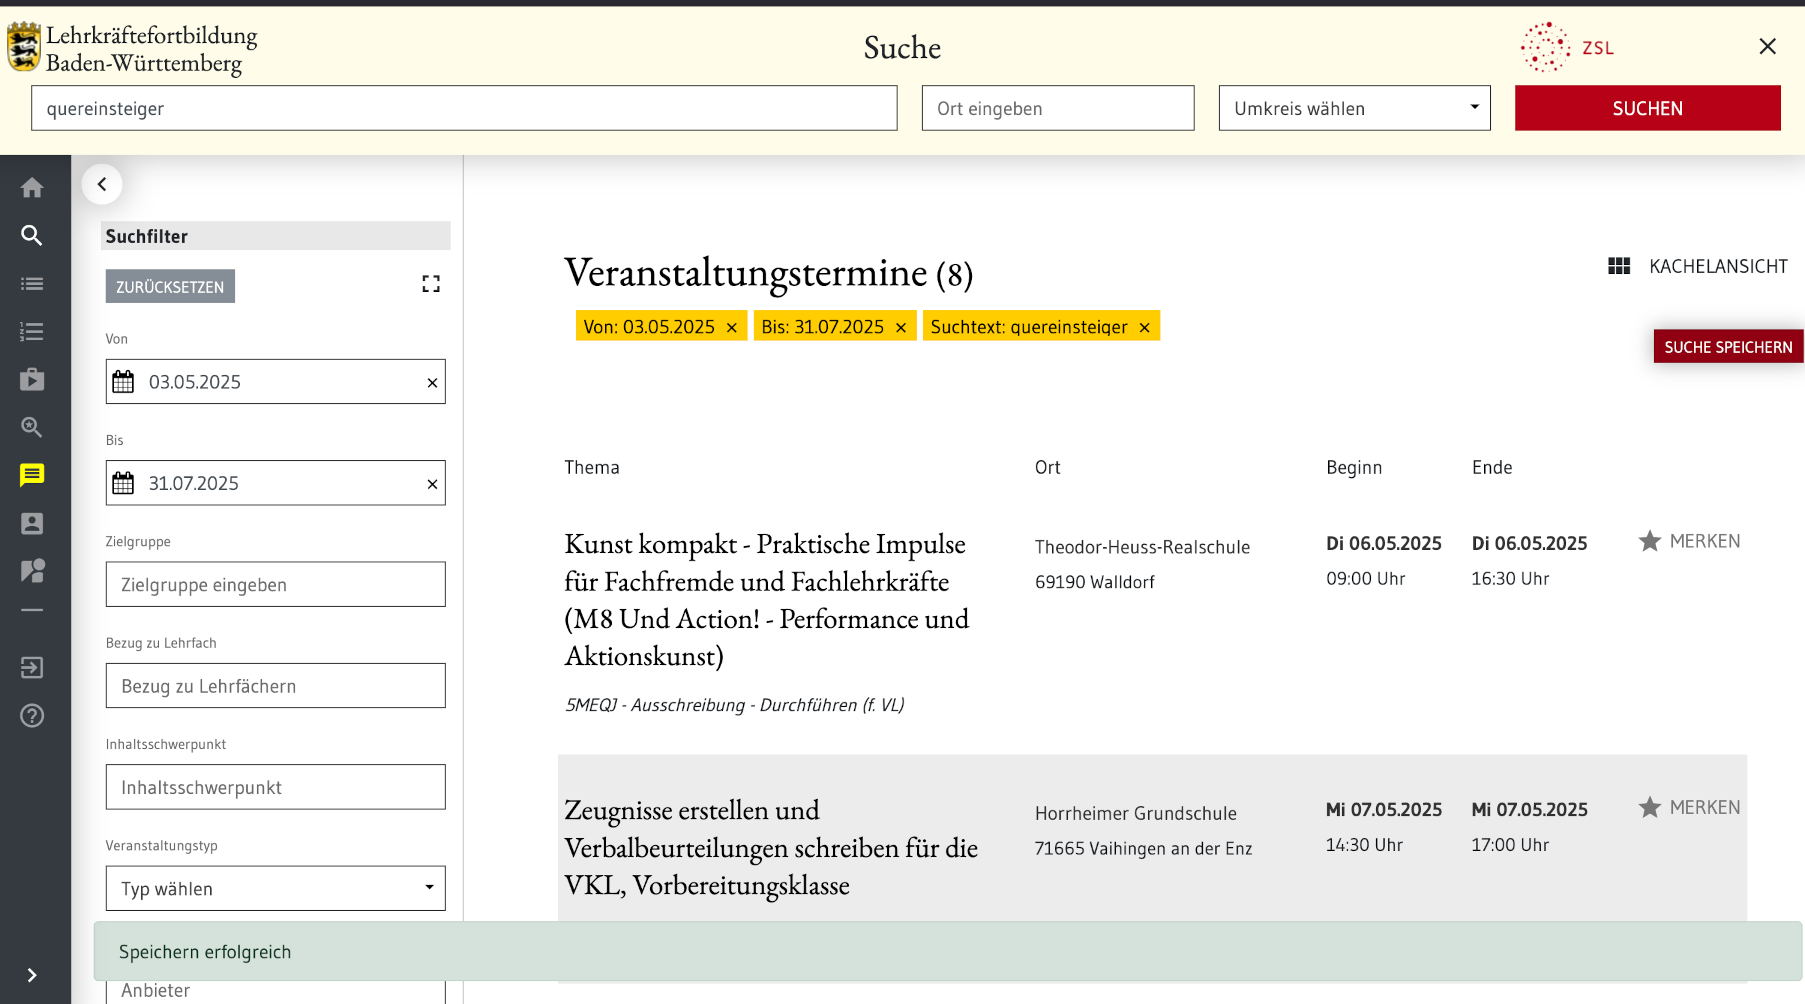
Task: Collapse the search filter panel with back arrow
Action: pyautogui.click(x=102, y=184)
